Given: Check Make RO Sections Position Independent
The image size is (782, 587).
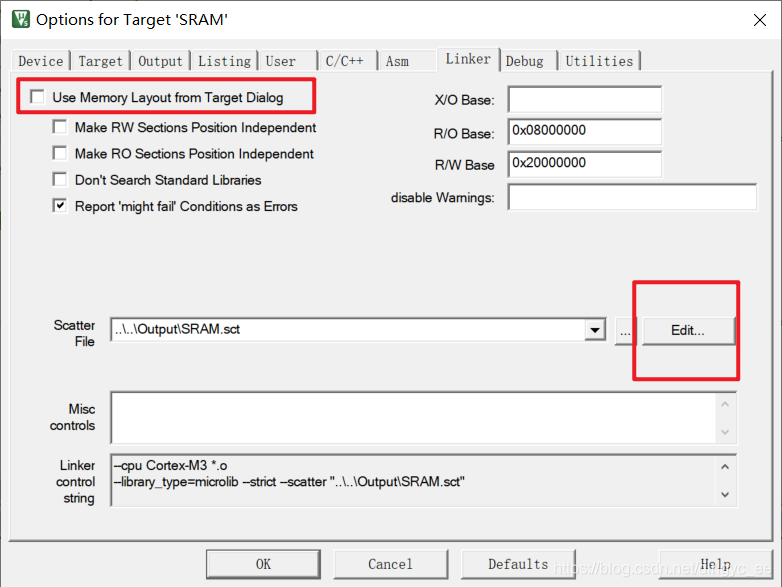Looking at the screenshot, I should [x=60, y=153].
